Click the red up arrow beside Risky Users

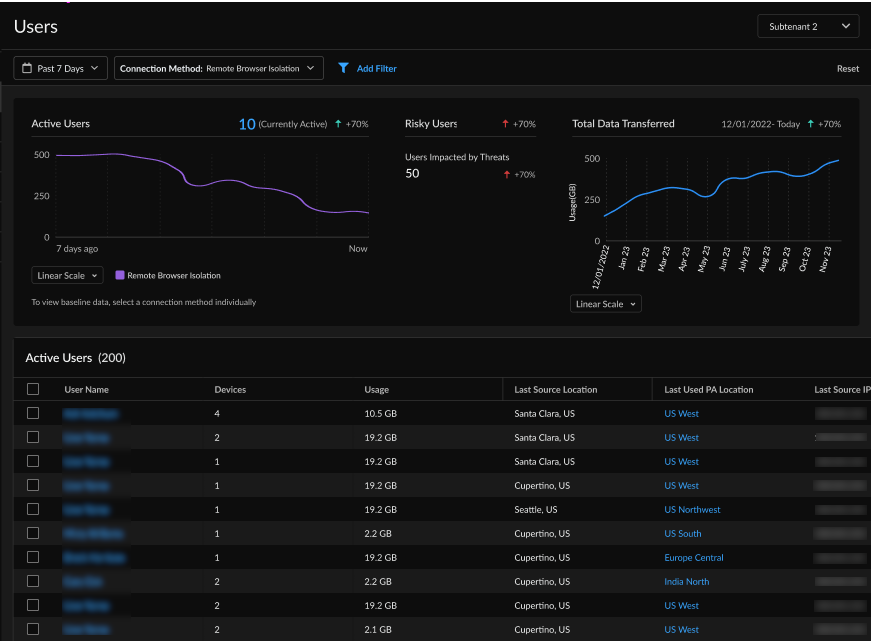tap(505, 124)
